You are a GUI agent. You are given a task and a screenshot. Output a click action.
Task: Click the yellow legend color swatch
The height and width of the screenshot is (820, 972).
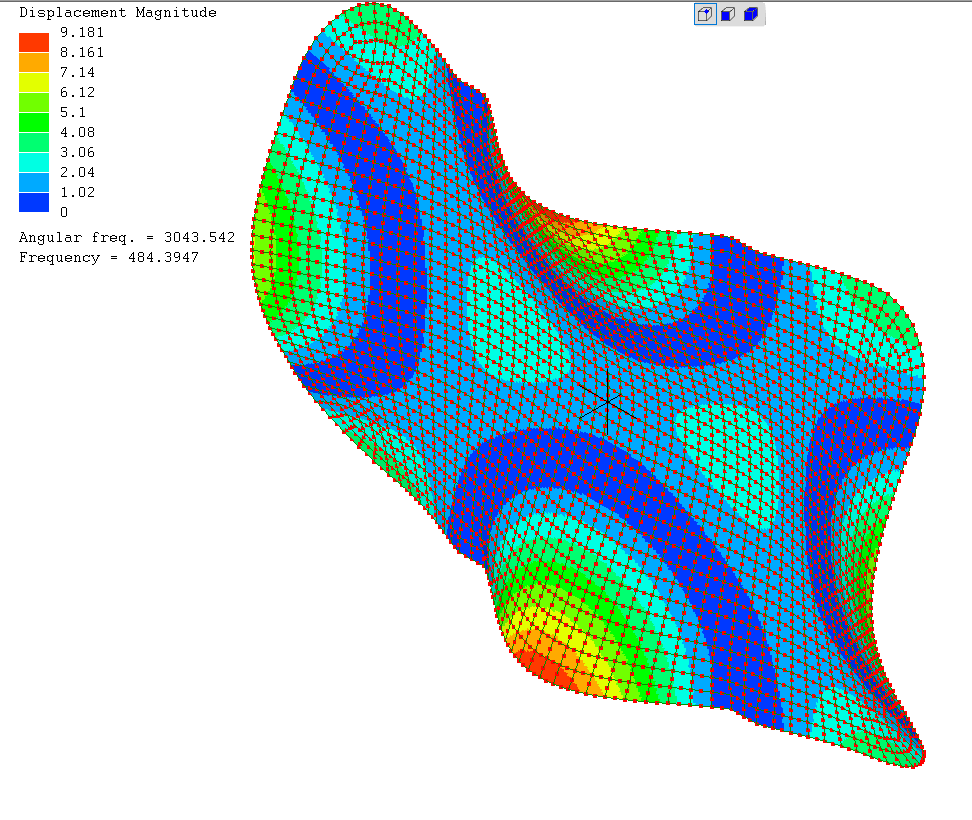[x=34, y=82]
